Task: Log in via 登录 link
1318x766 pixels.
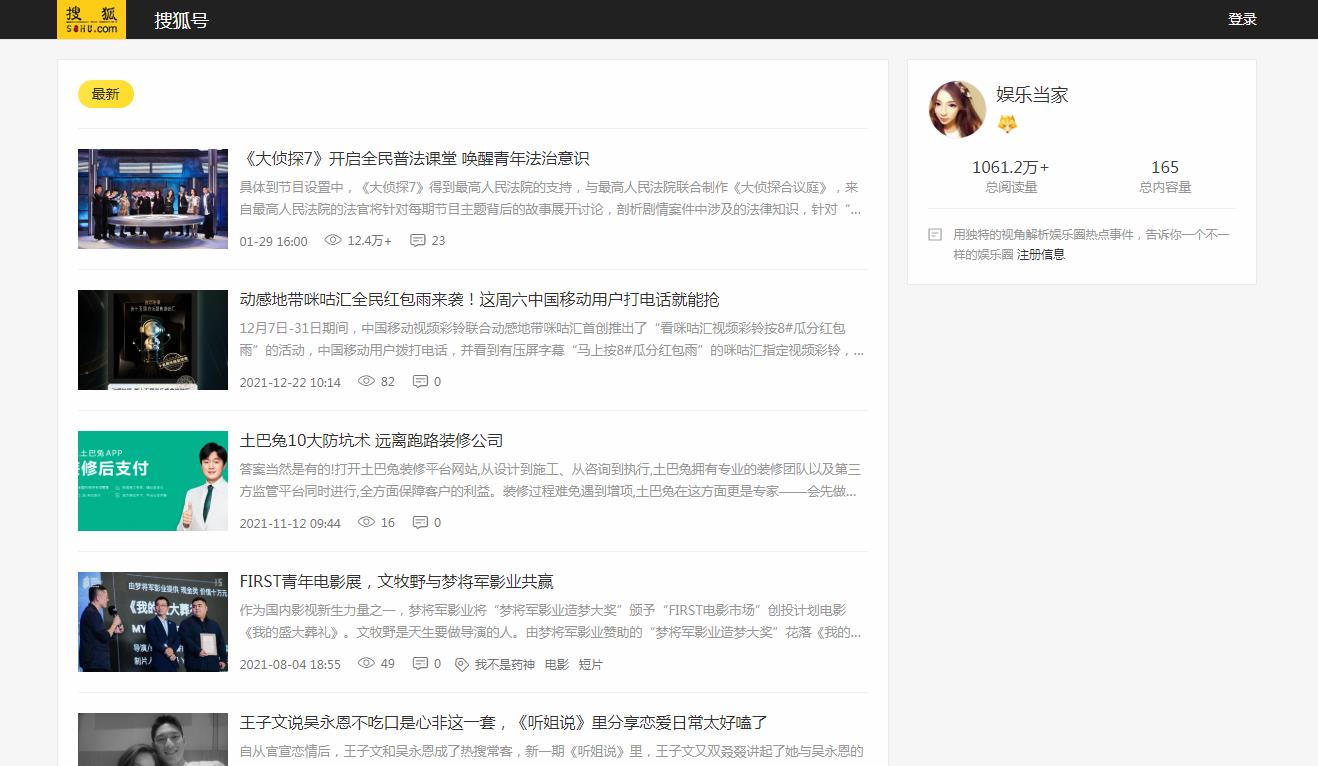Action: click(x=1242, y=19)
